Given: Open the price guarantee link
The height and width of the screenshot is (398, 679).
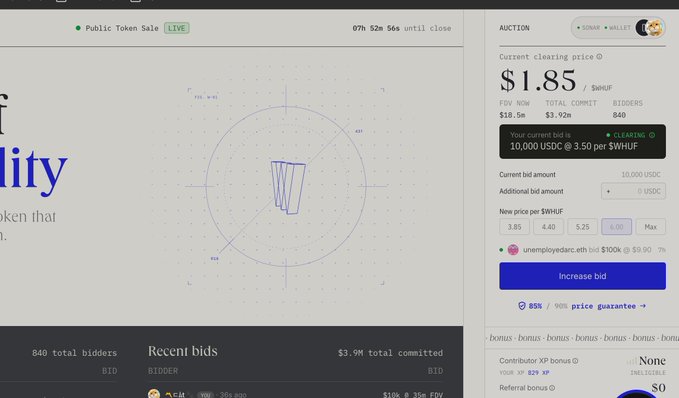Looking at the screenshot, I should [608, 306].
